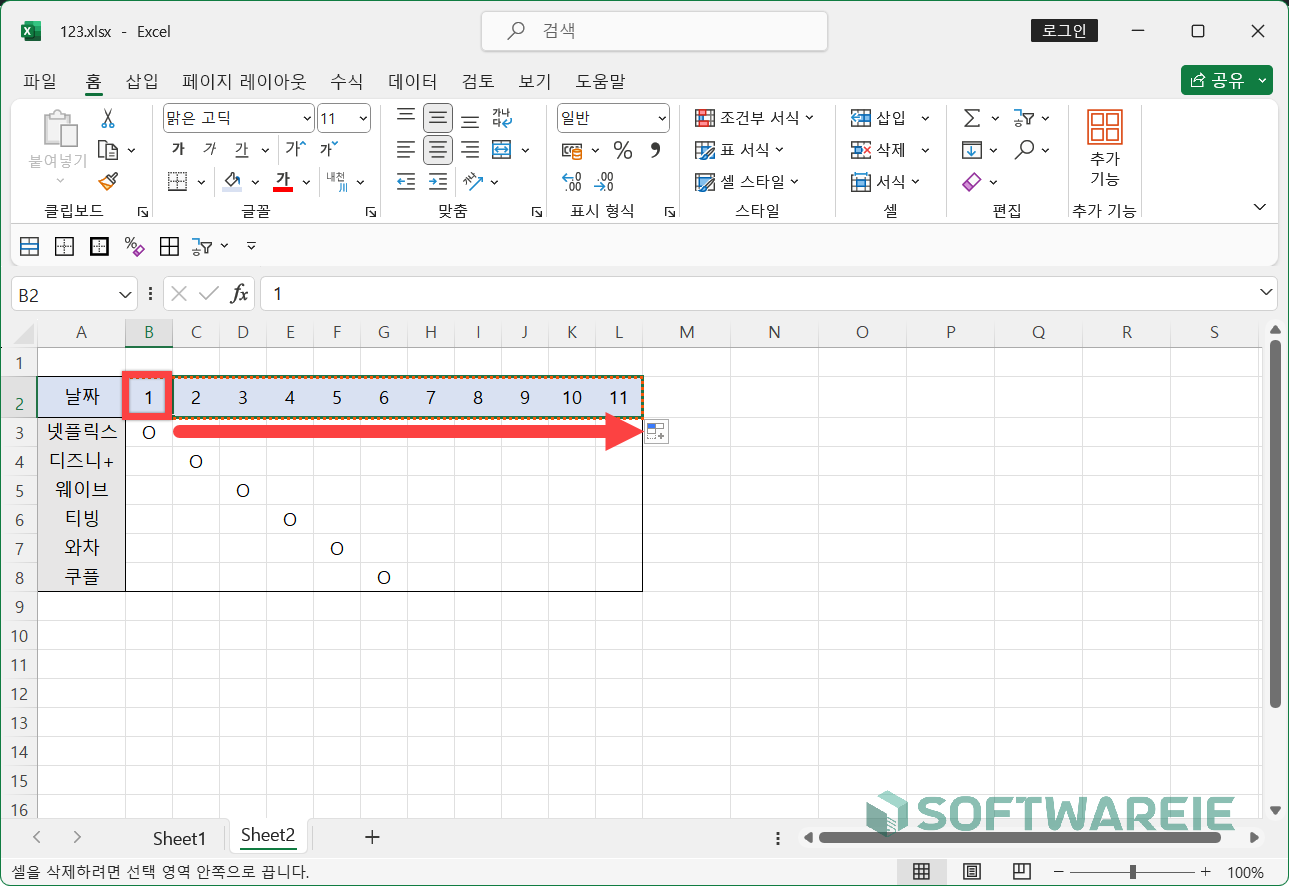
Task: Click the fill color bucket
Action: 233,181
